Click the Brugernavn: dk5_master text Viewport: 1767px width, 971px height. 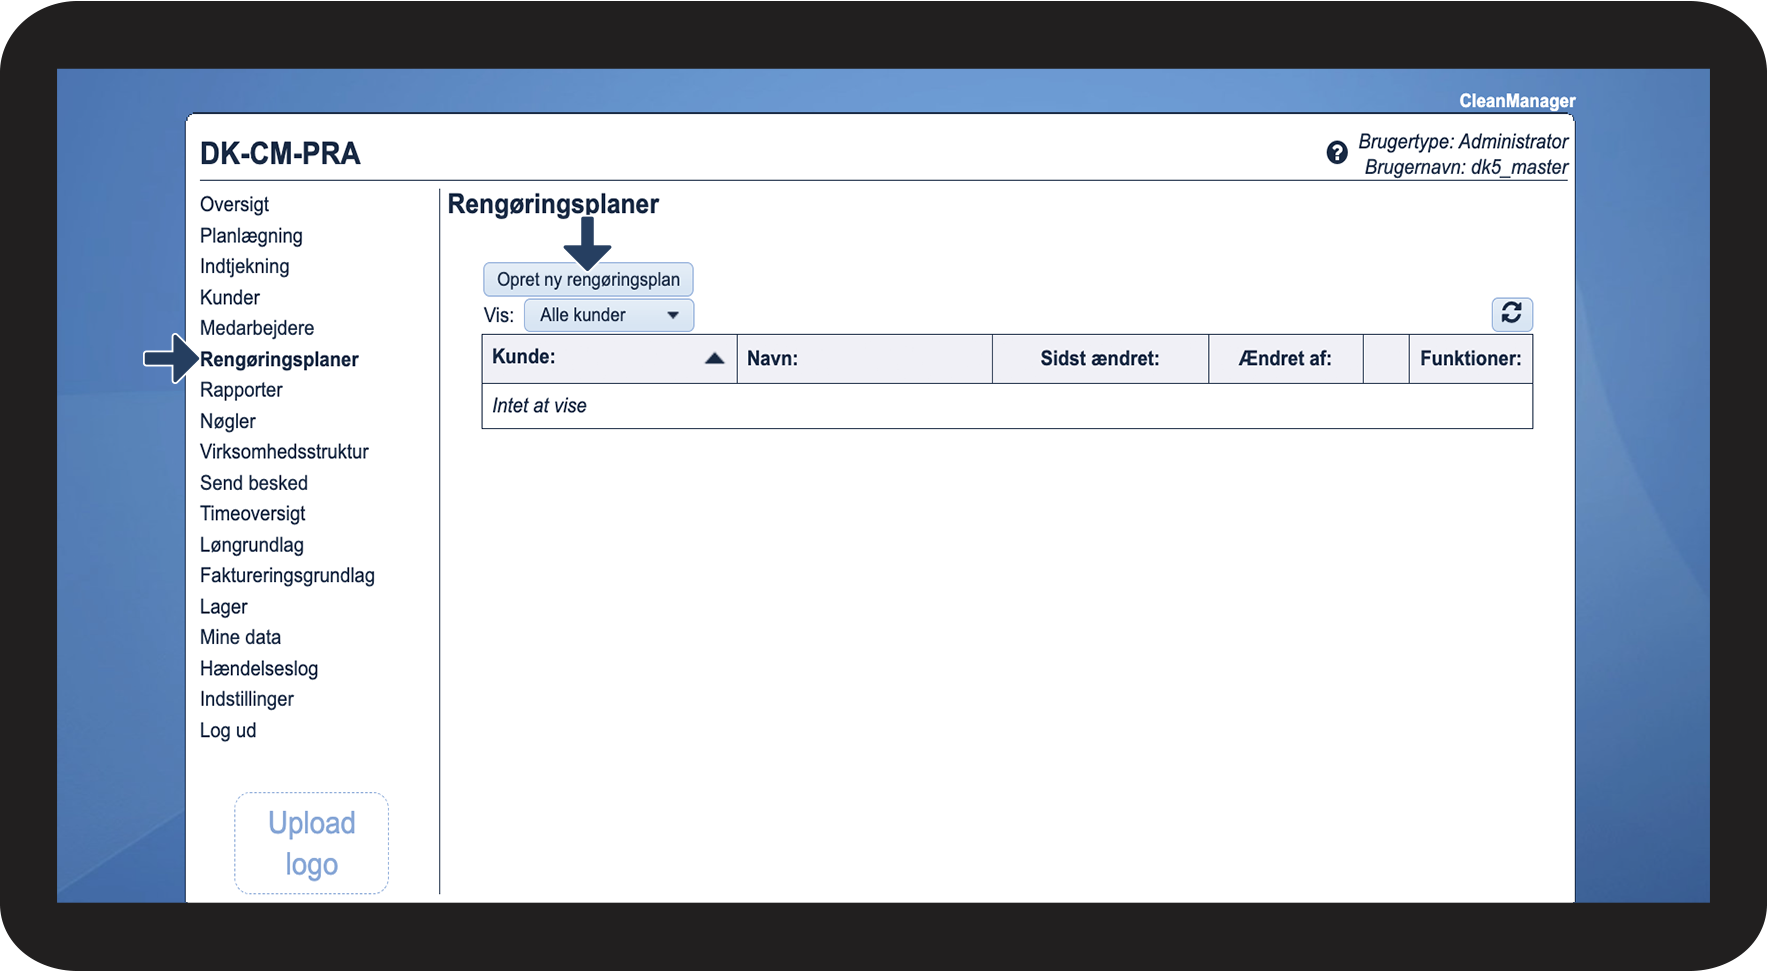tap(1466, 167)
